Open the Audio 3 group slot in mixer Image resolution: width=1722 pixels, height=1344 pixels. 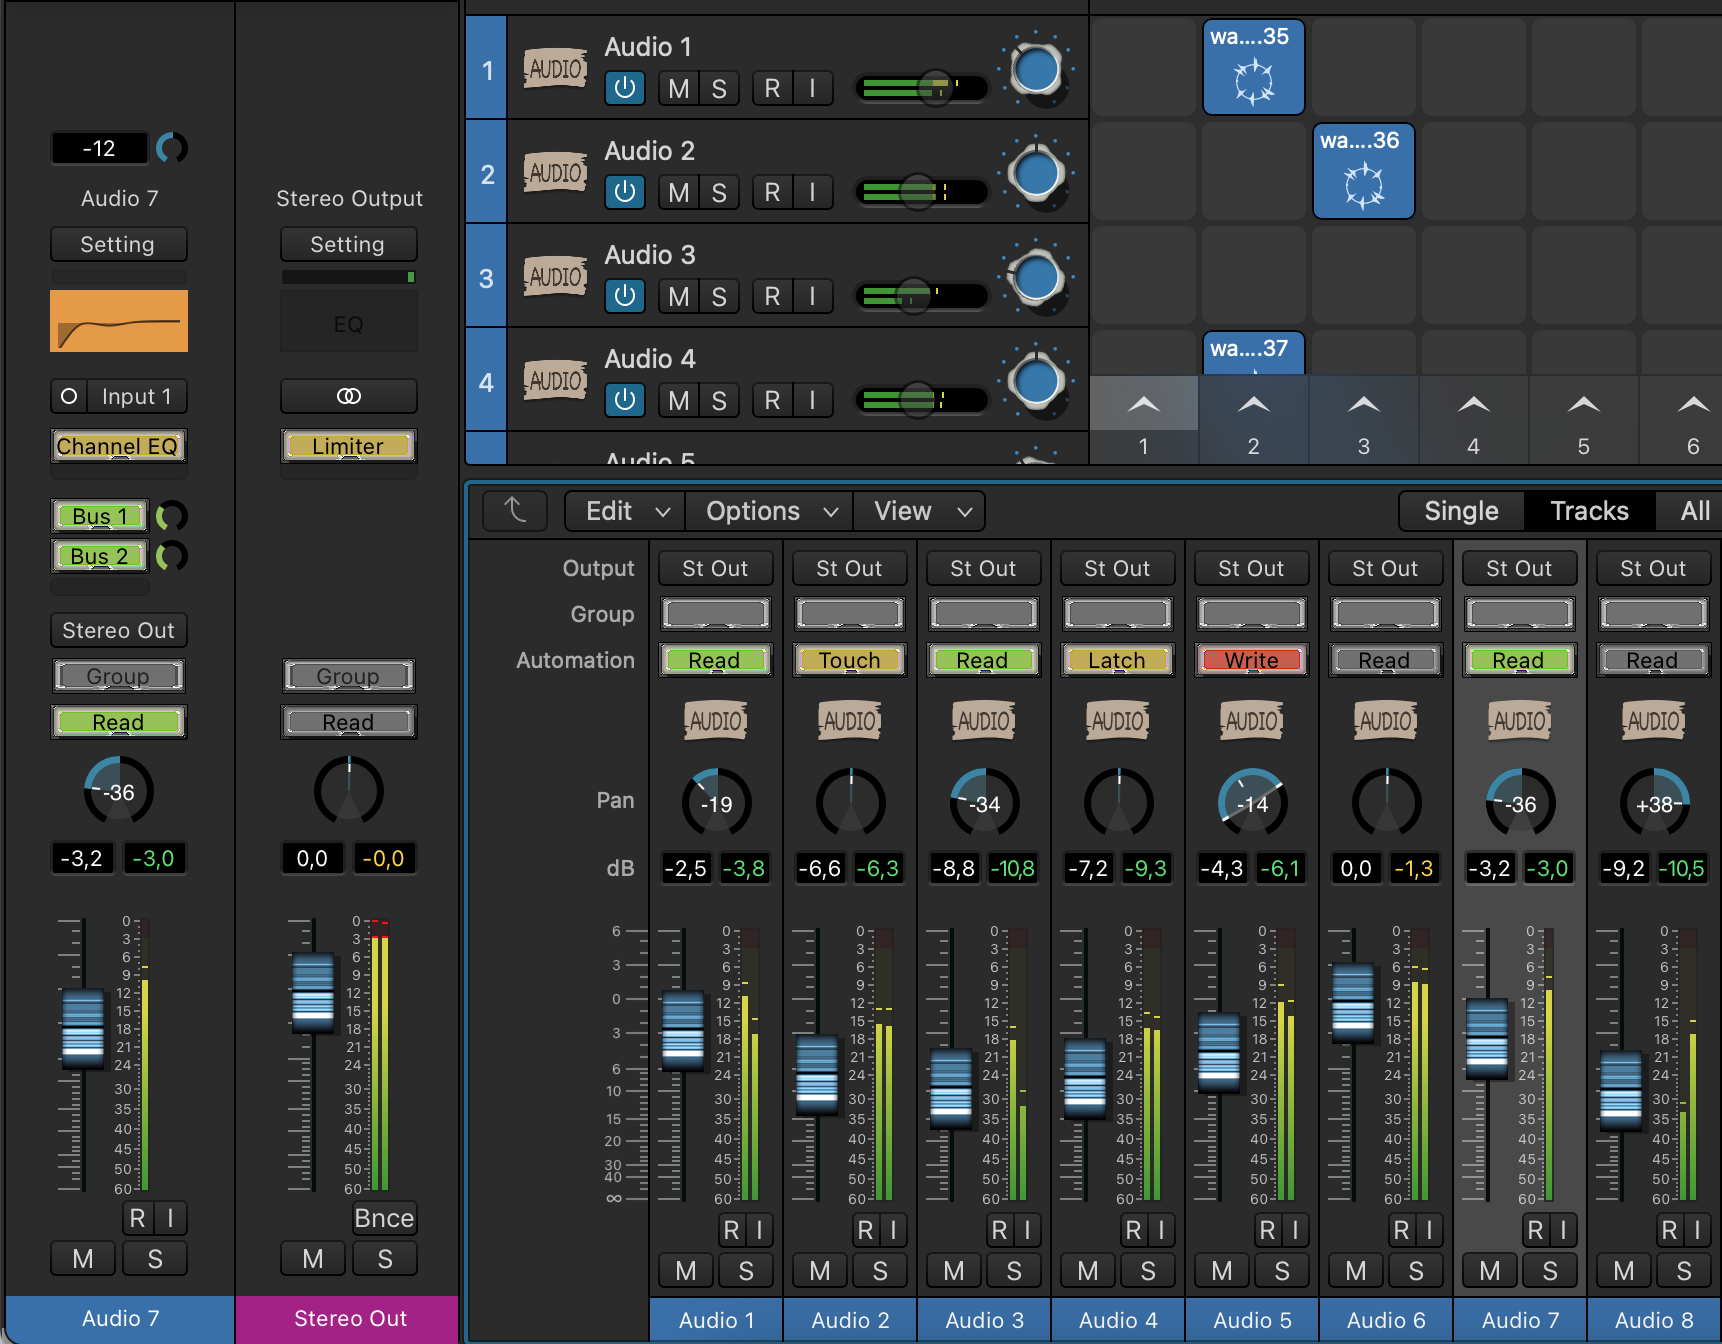(x=983, y=613)
